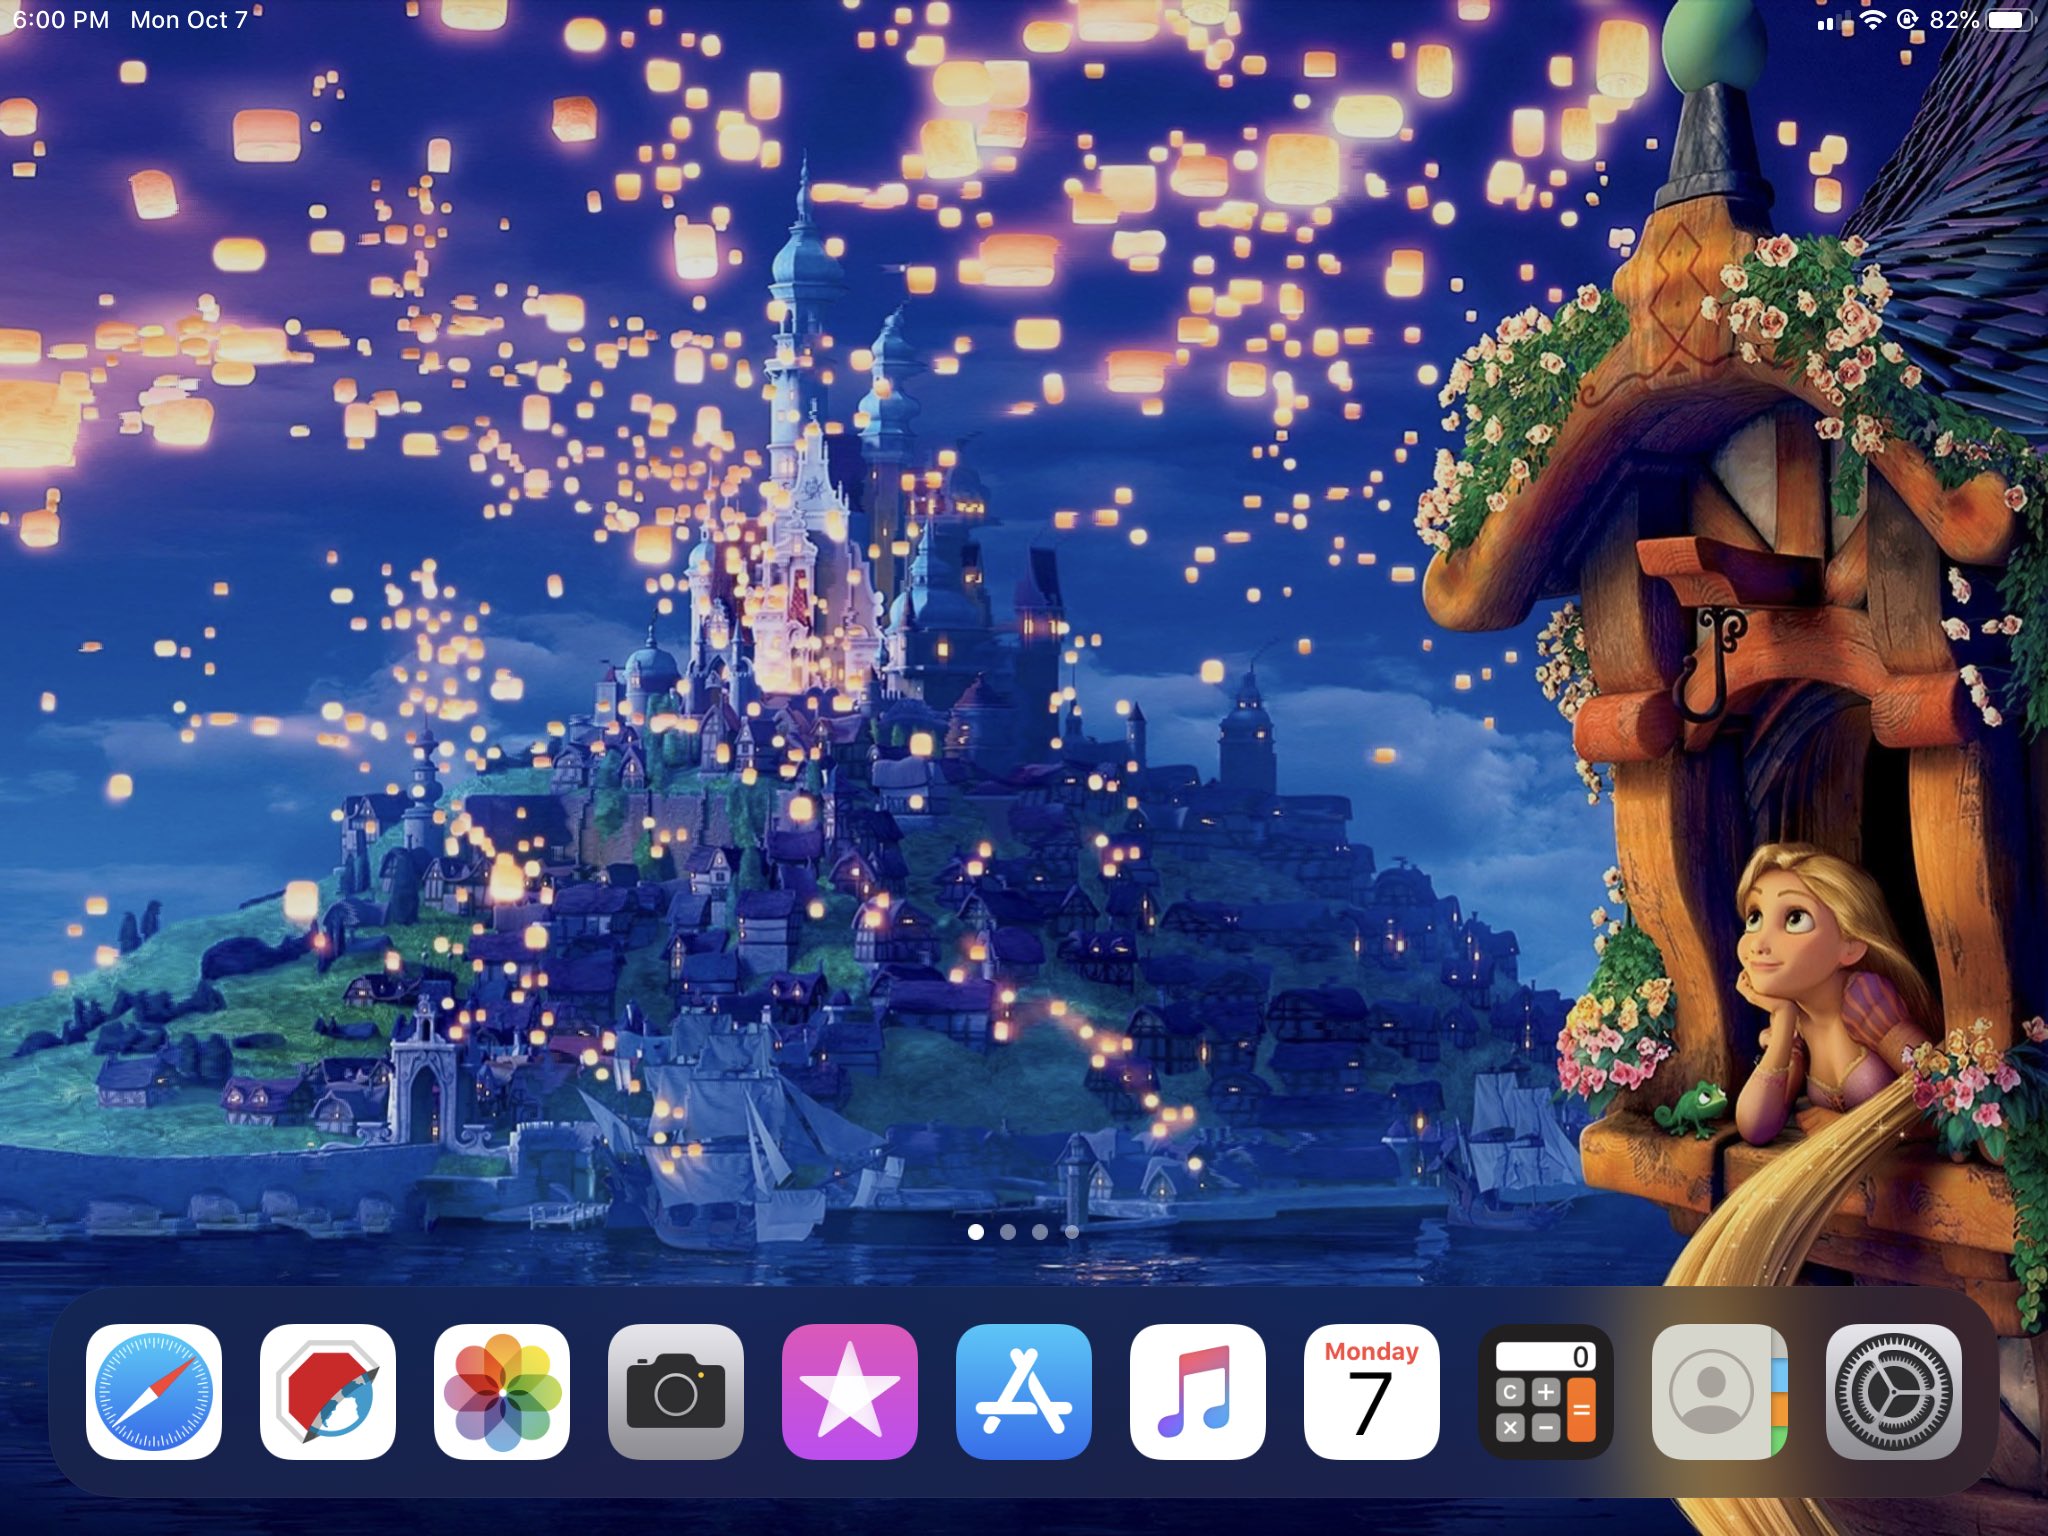The height and width of the screenshot is (1536, 2048).
Task: Open the Calculator app
Action: point(1546,1391)
